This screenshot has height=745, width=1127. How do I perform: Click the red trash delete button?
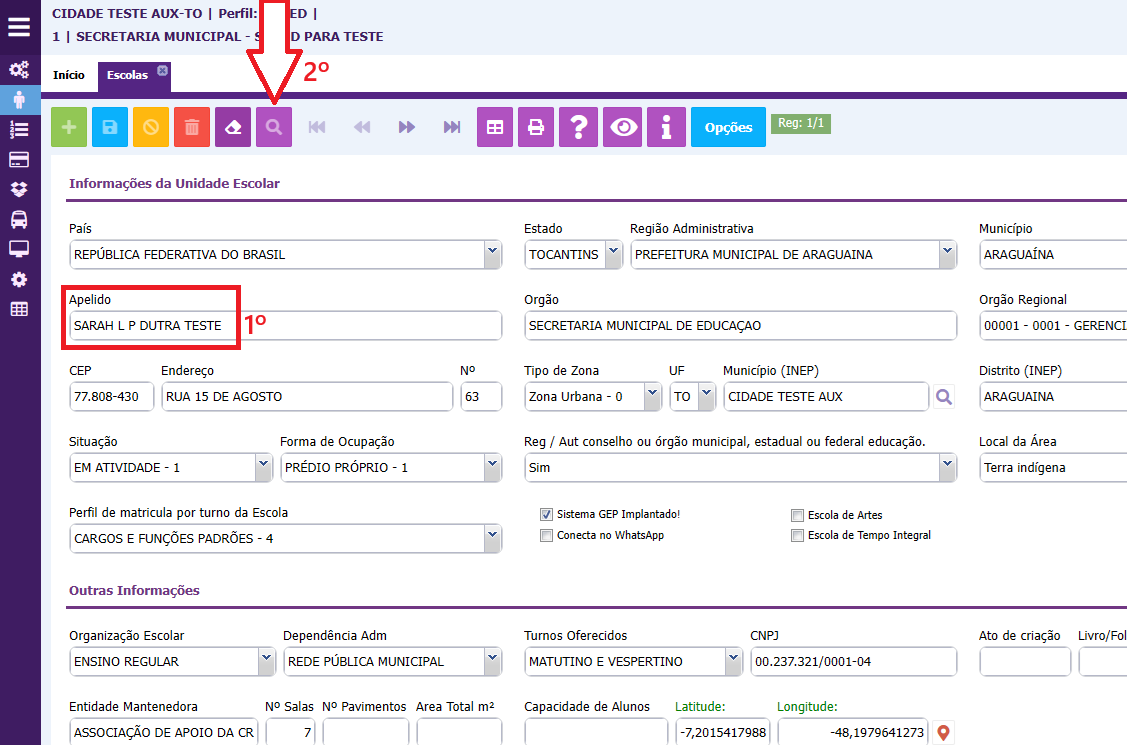192,127
